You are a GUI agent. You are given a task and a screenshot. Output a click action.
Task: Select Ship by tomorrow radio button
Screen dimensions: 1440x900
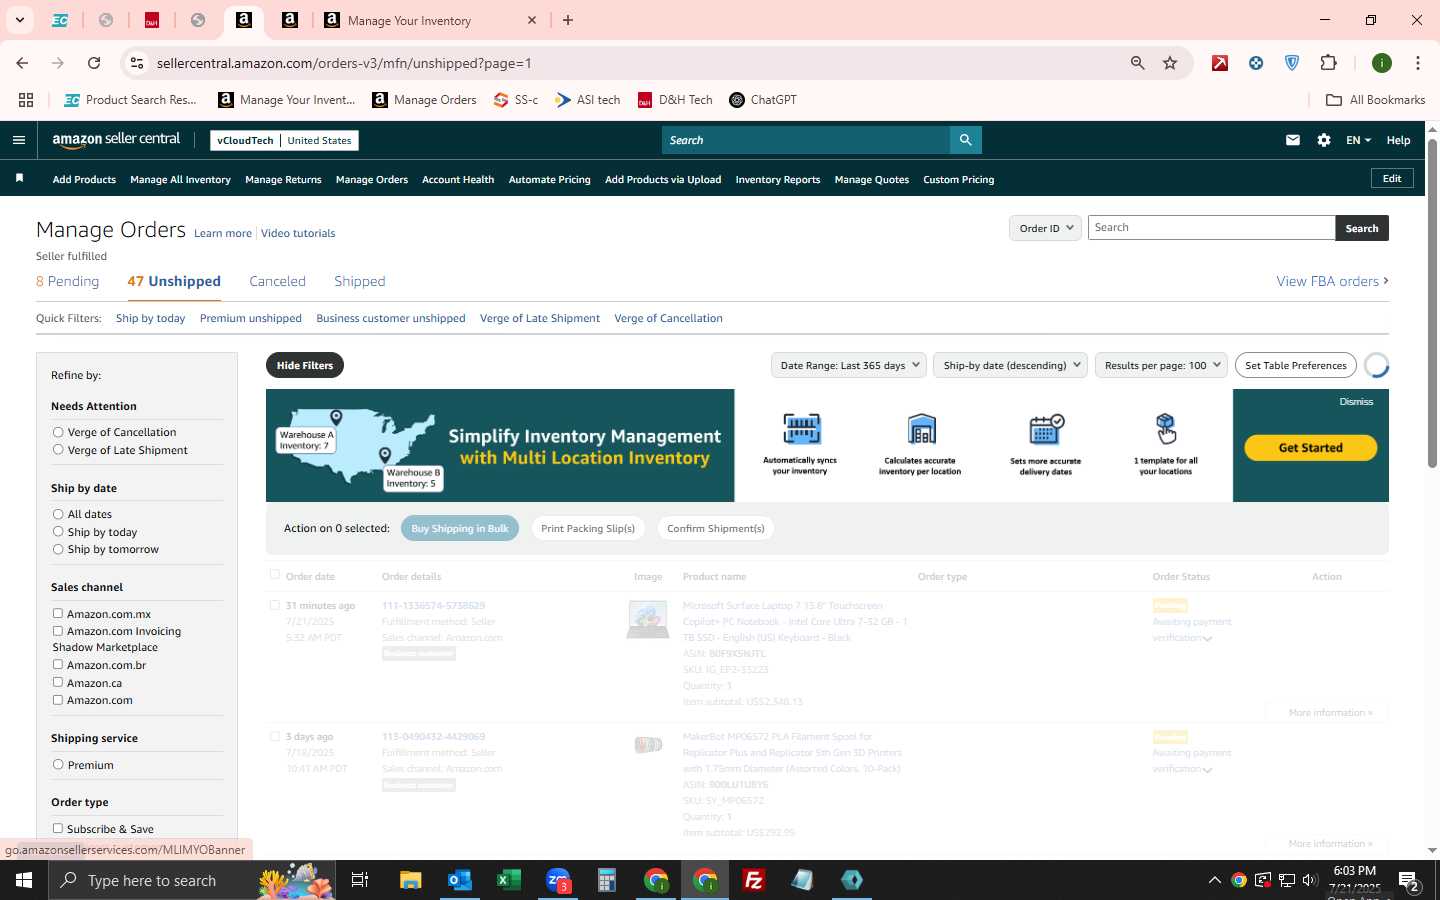coord(58,549)
